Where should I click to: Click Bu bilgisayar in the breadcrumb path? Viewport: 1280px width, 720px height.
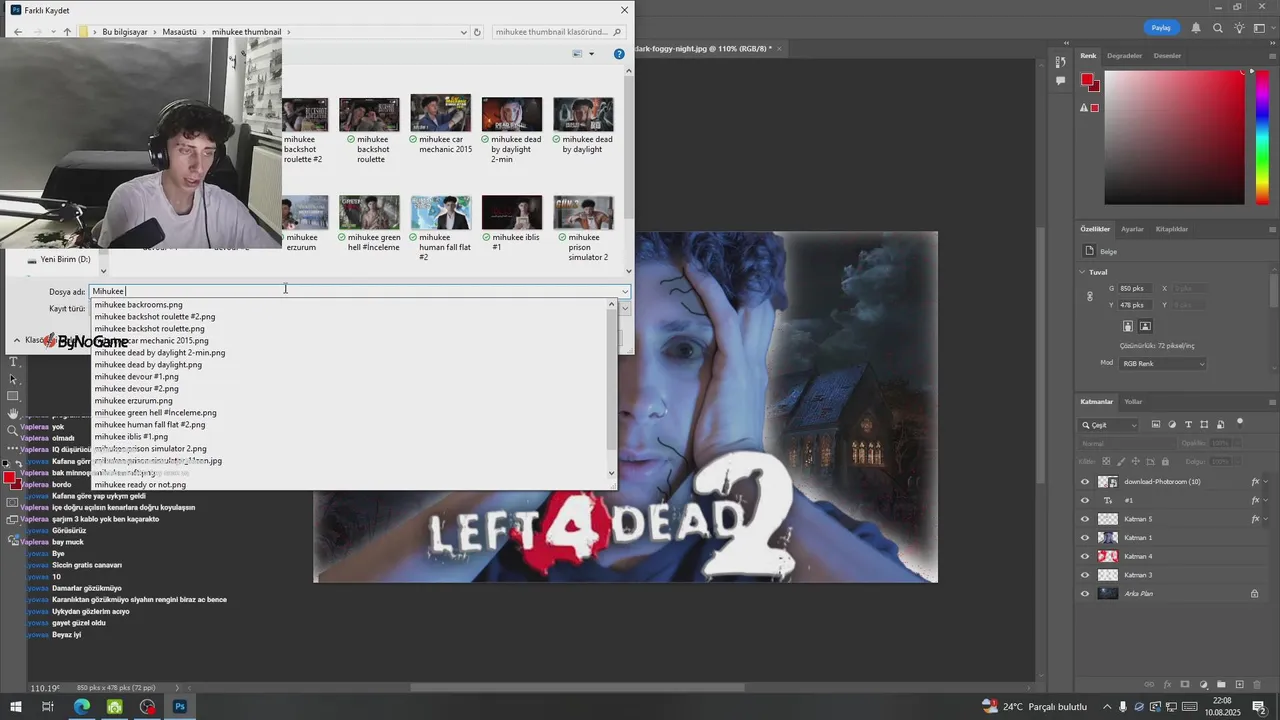click(x=125, y=32)
